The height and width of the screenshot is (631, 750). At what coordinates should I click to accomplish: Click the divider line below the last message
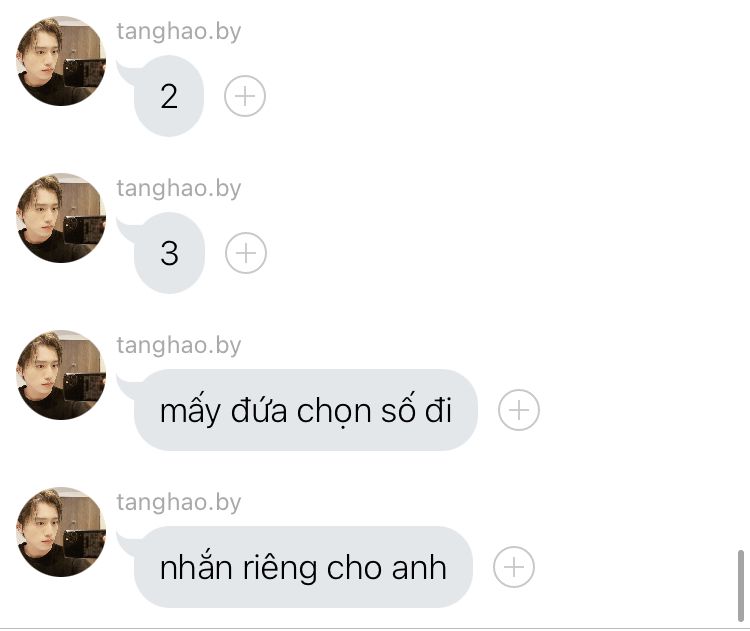point(375,629)
